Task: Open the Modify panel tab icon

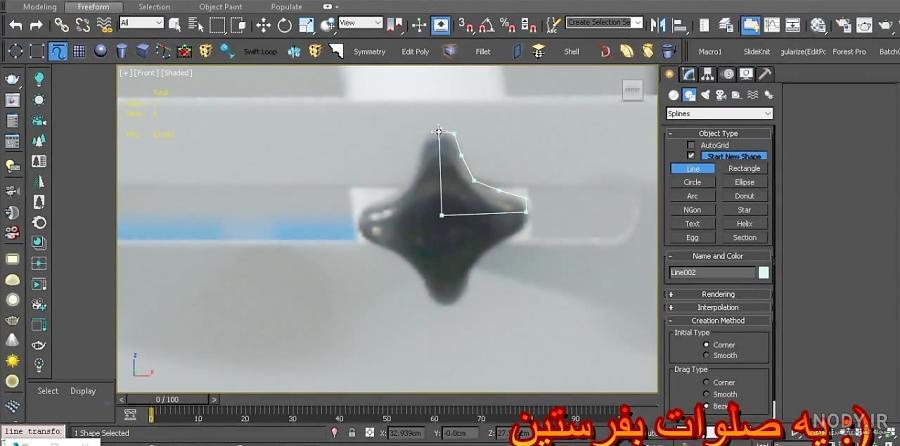Action: click(x=688, y=74)
